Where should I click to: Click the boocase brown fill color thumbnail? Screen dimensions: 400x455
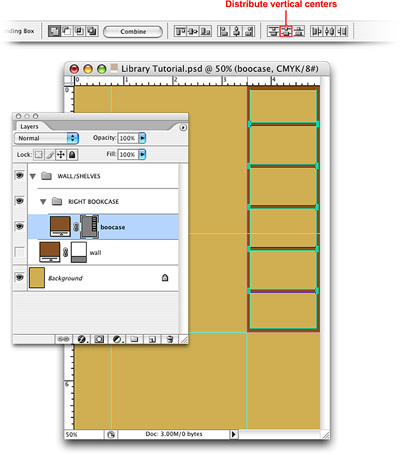pyautogui.click(x=60, y=226)
